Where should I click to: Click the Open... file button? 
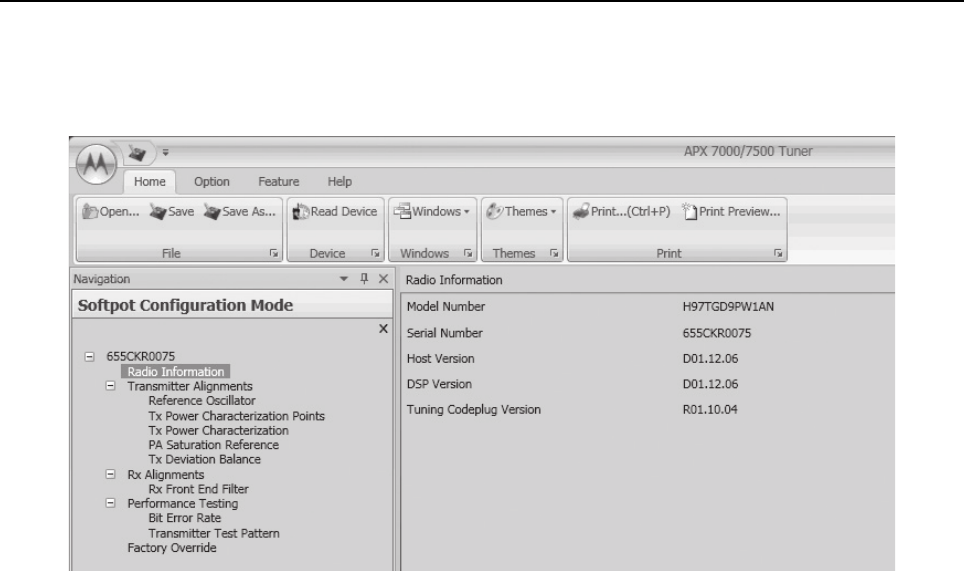click(111, 211)
